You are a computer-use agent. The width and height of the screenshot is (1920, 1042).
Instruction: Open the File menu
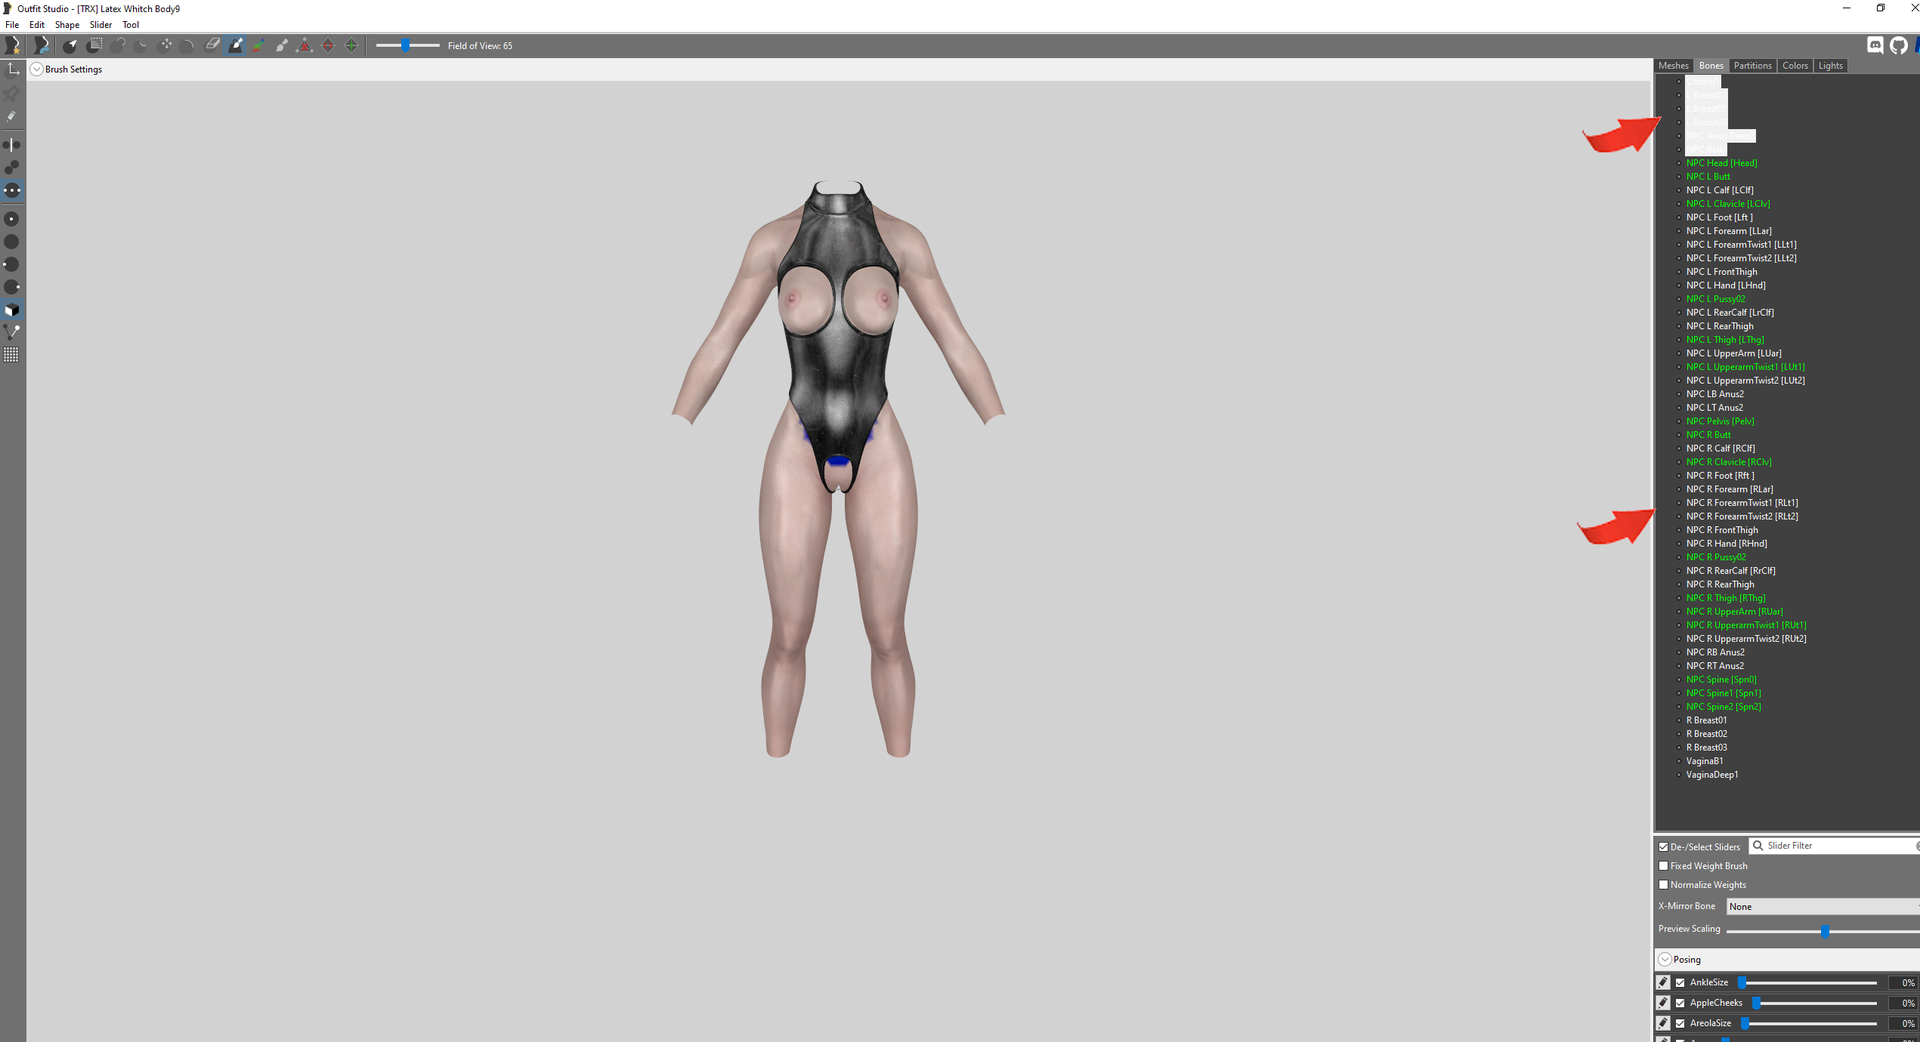pyautogui.click(x=12, y=25)
